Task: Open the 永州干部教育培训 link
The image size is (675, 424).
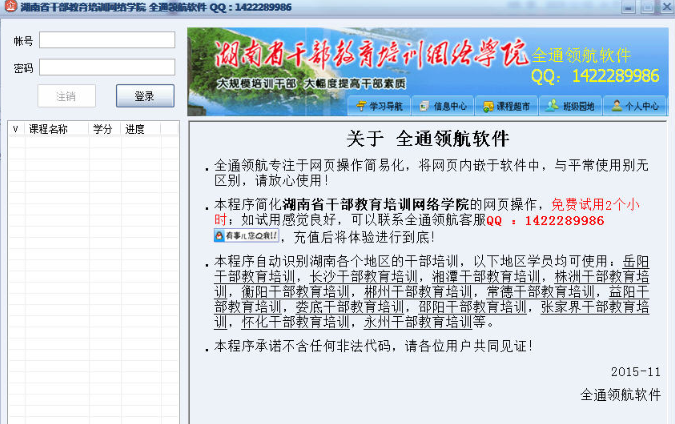Action: click(x=417, y=323)
